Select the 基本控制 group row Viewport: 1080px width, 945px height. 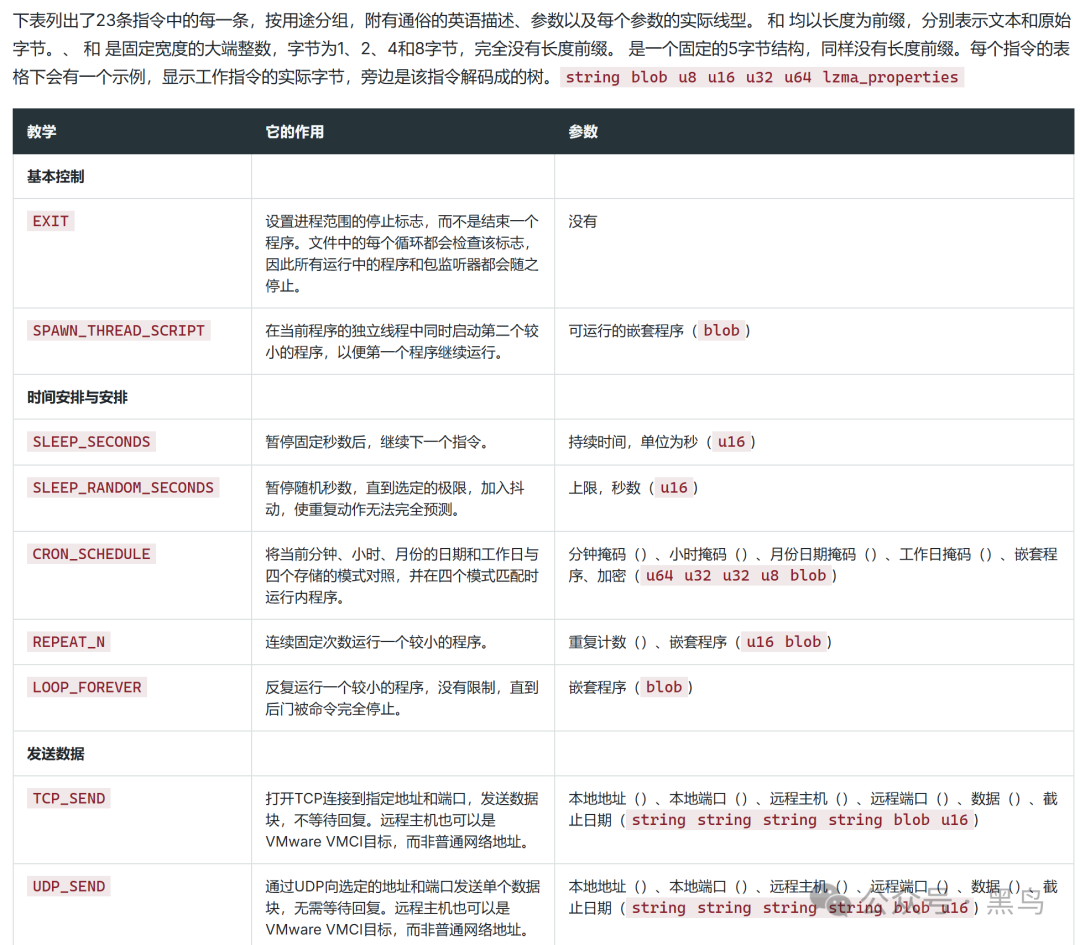pyautogui.click(x=543, y=176)
